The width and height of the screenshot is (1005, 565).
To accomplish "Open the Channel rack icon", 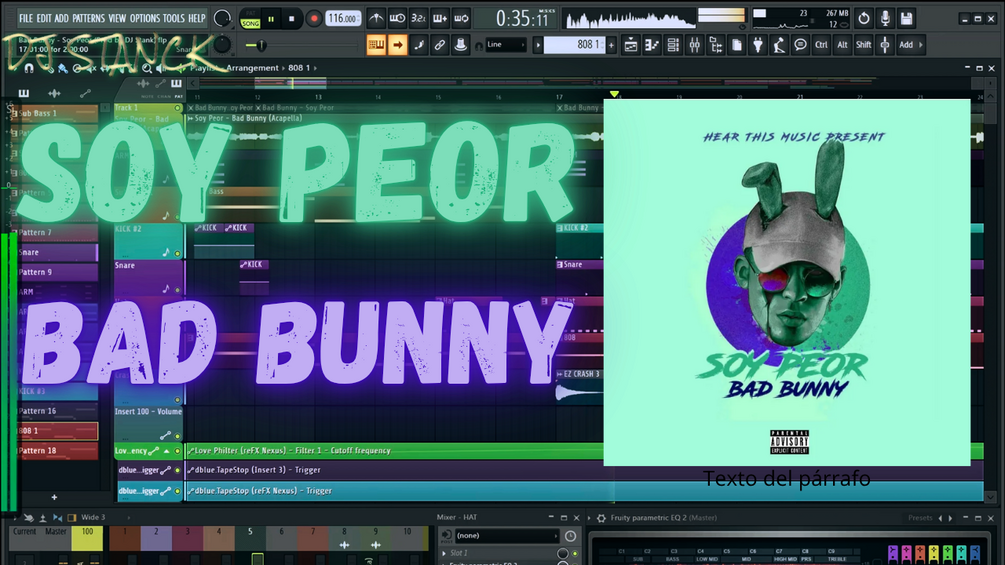I will coord(673,45).
